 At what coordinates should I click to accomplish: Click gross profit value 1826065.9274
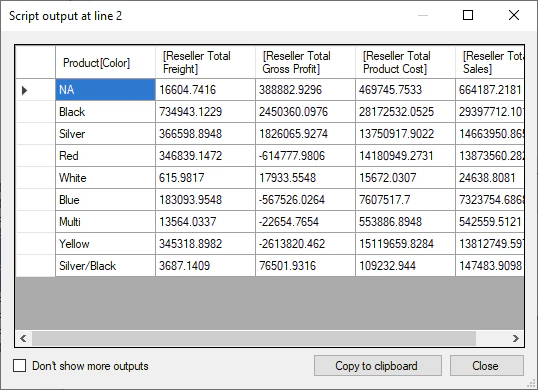[305, 134]
